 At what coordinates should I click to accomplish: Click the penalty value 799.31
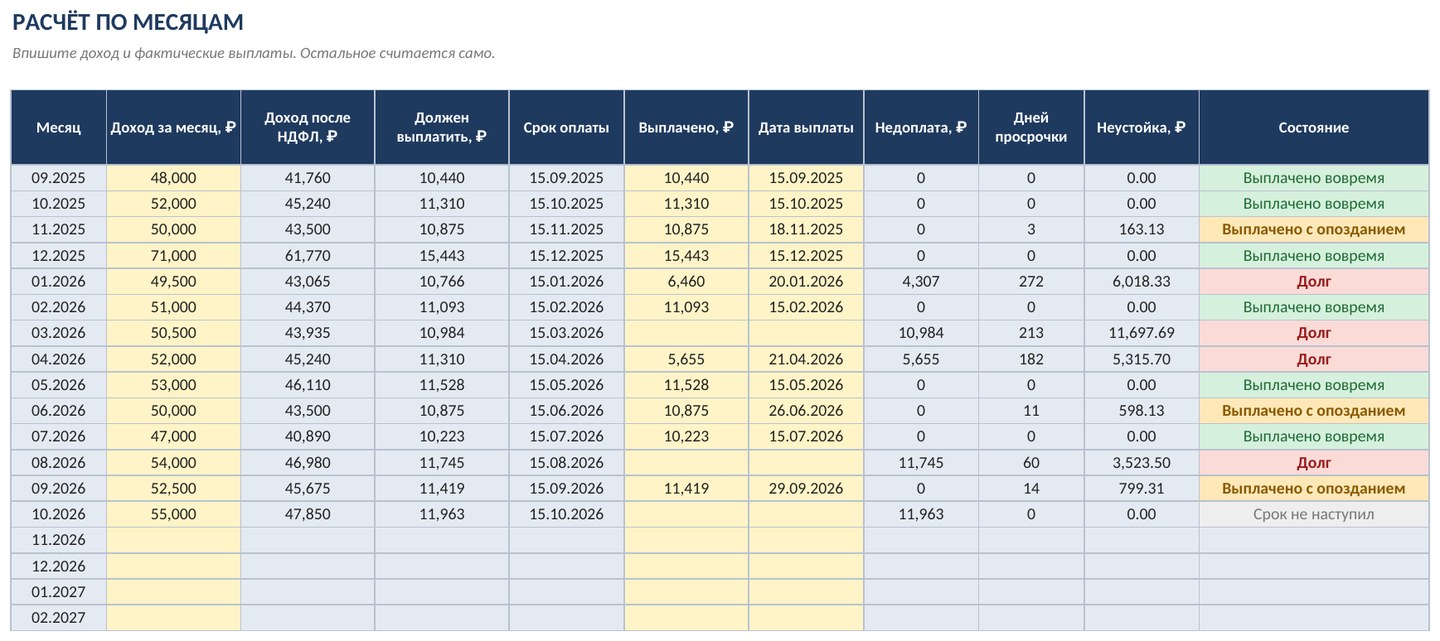tap(1141, 489)
